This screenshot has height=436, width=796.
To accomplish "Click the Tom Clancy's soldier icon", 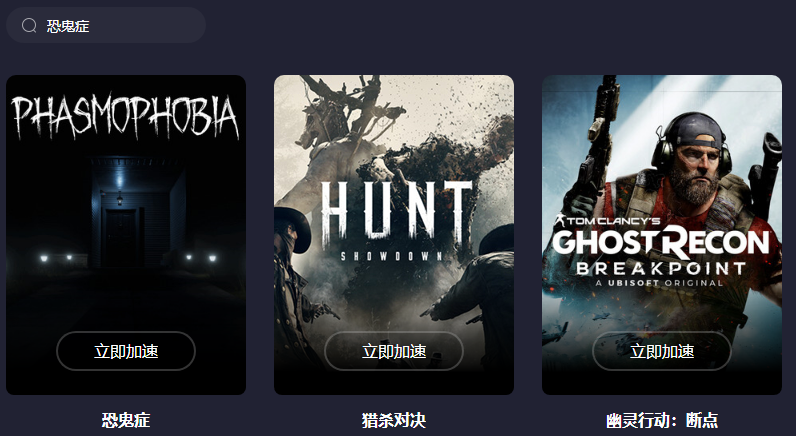I will pyautogui.click(x=559, y=221).
